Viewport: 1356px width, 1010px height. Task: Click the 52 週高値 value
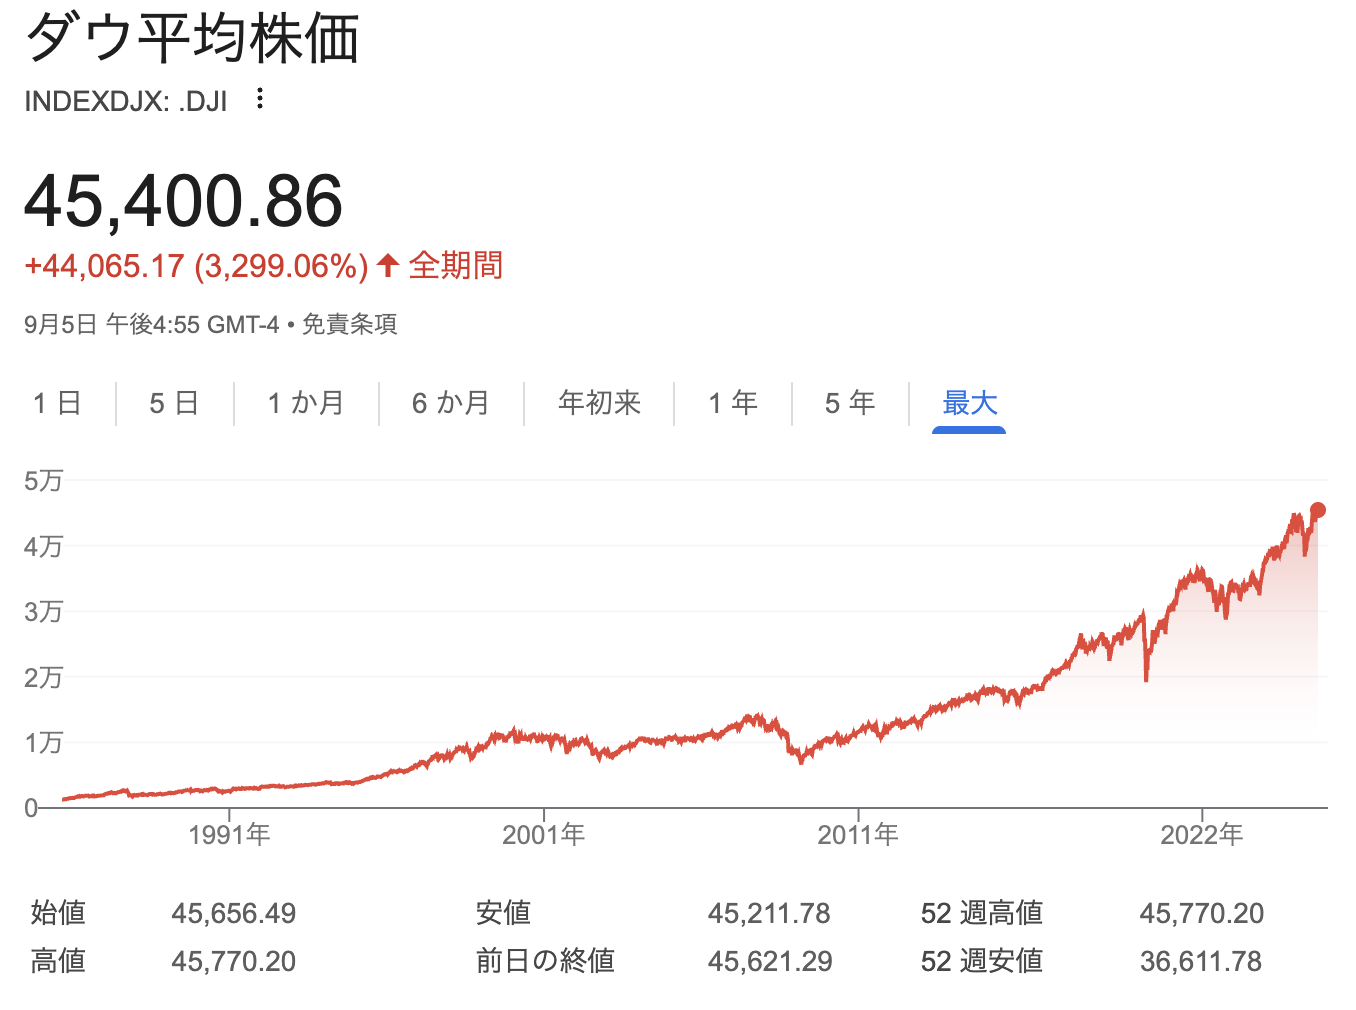1202,913
